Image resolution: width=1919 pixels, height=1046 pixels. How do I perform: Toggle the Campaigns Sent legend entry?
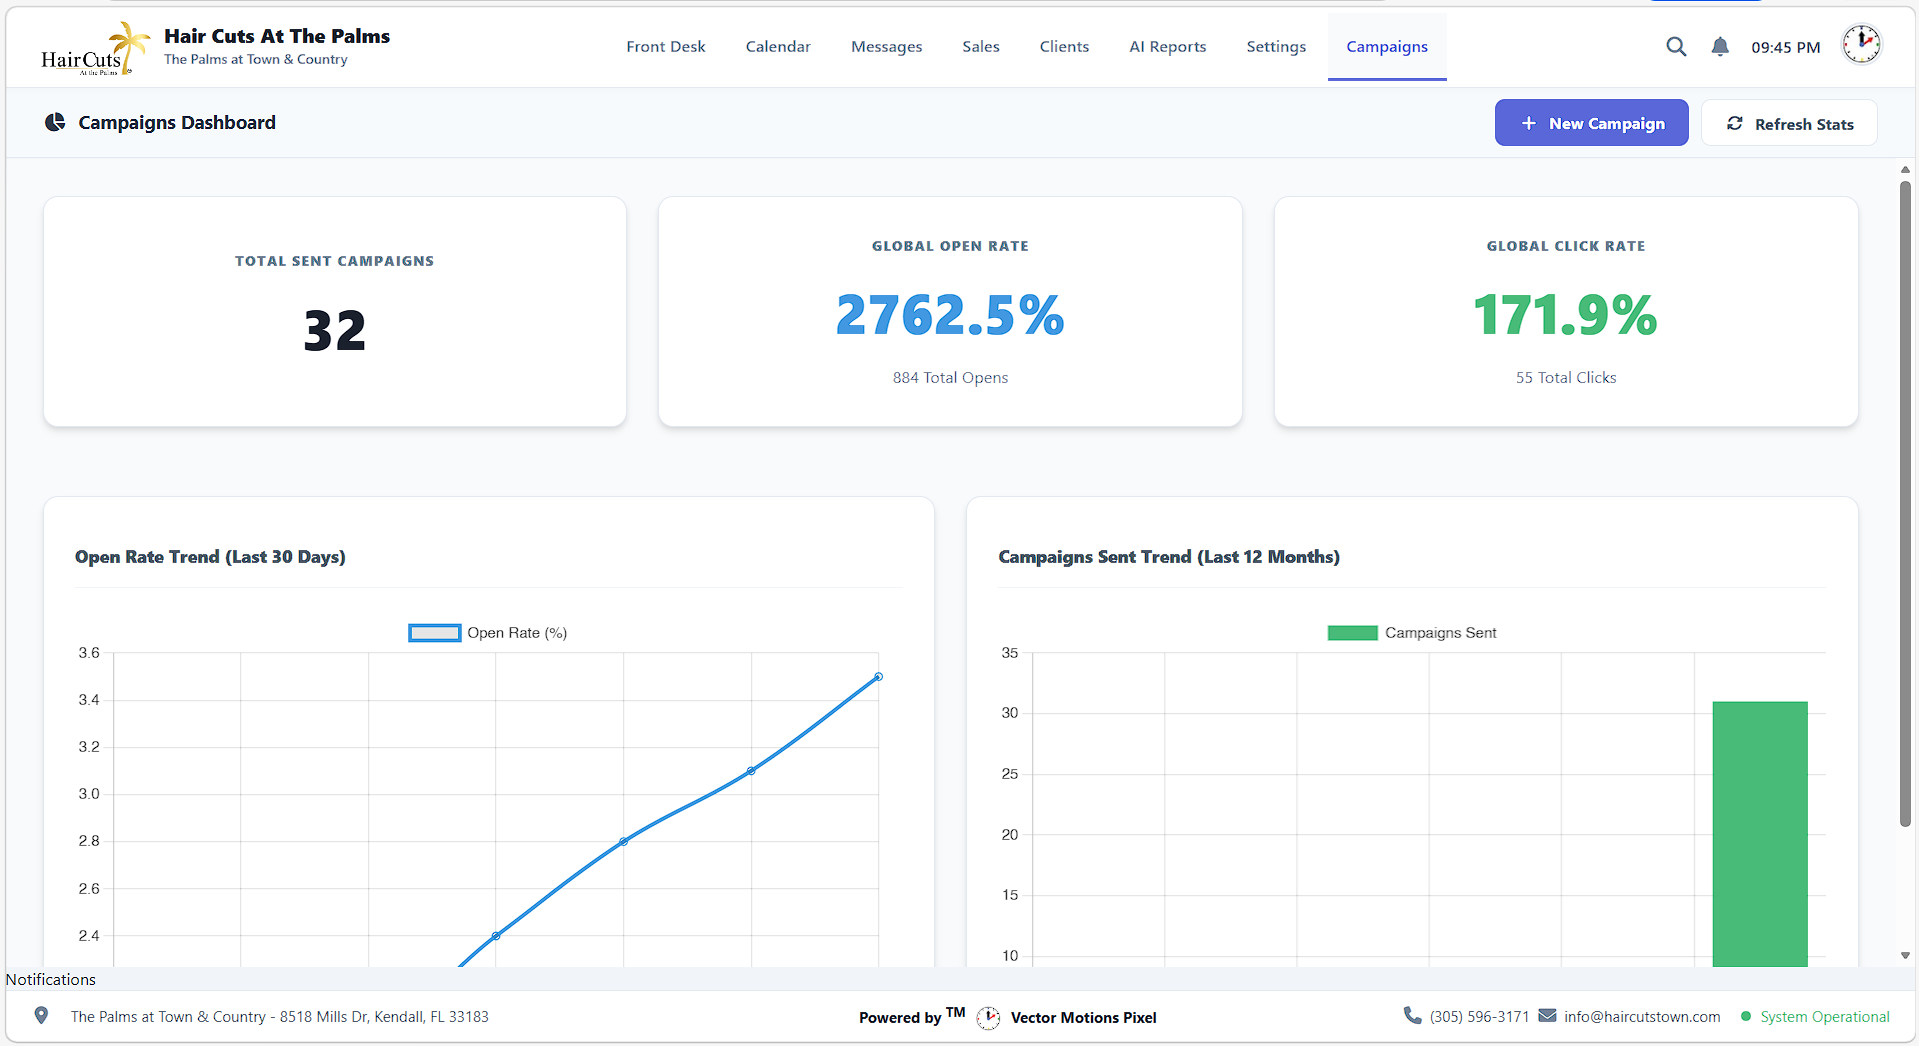pyautogui.click(x=1411, y=632)
